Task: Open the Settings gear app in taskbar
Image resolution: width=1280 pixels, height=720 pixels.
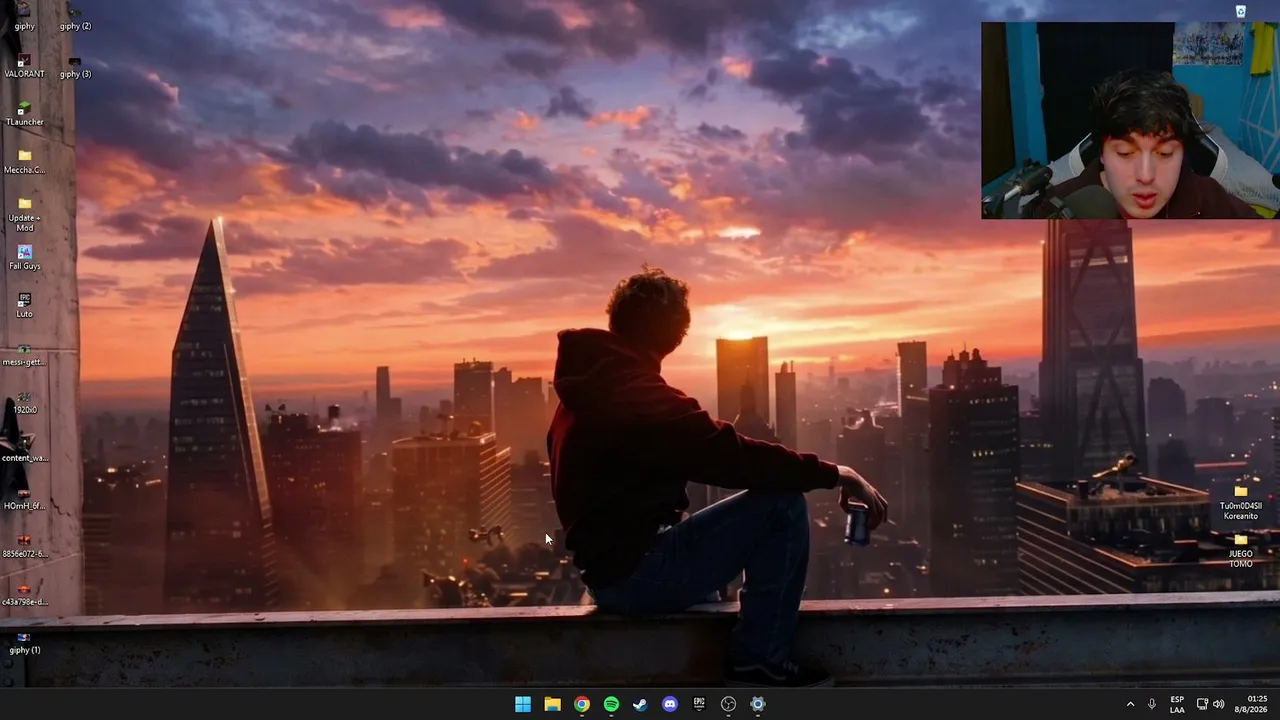Action: (758, 704)
